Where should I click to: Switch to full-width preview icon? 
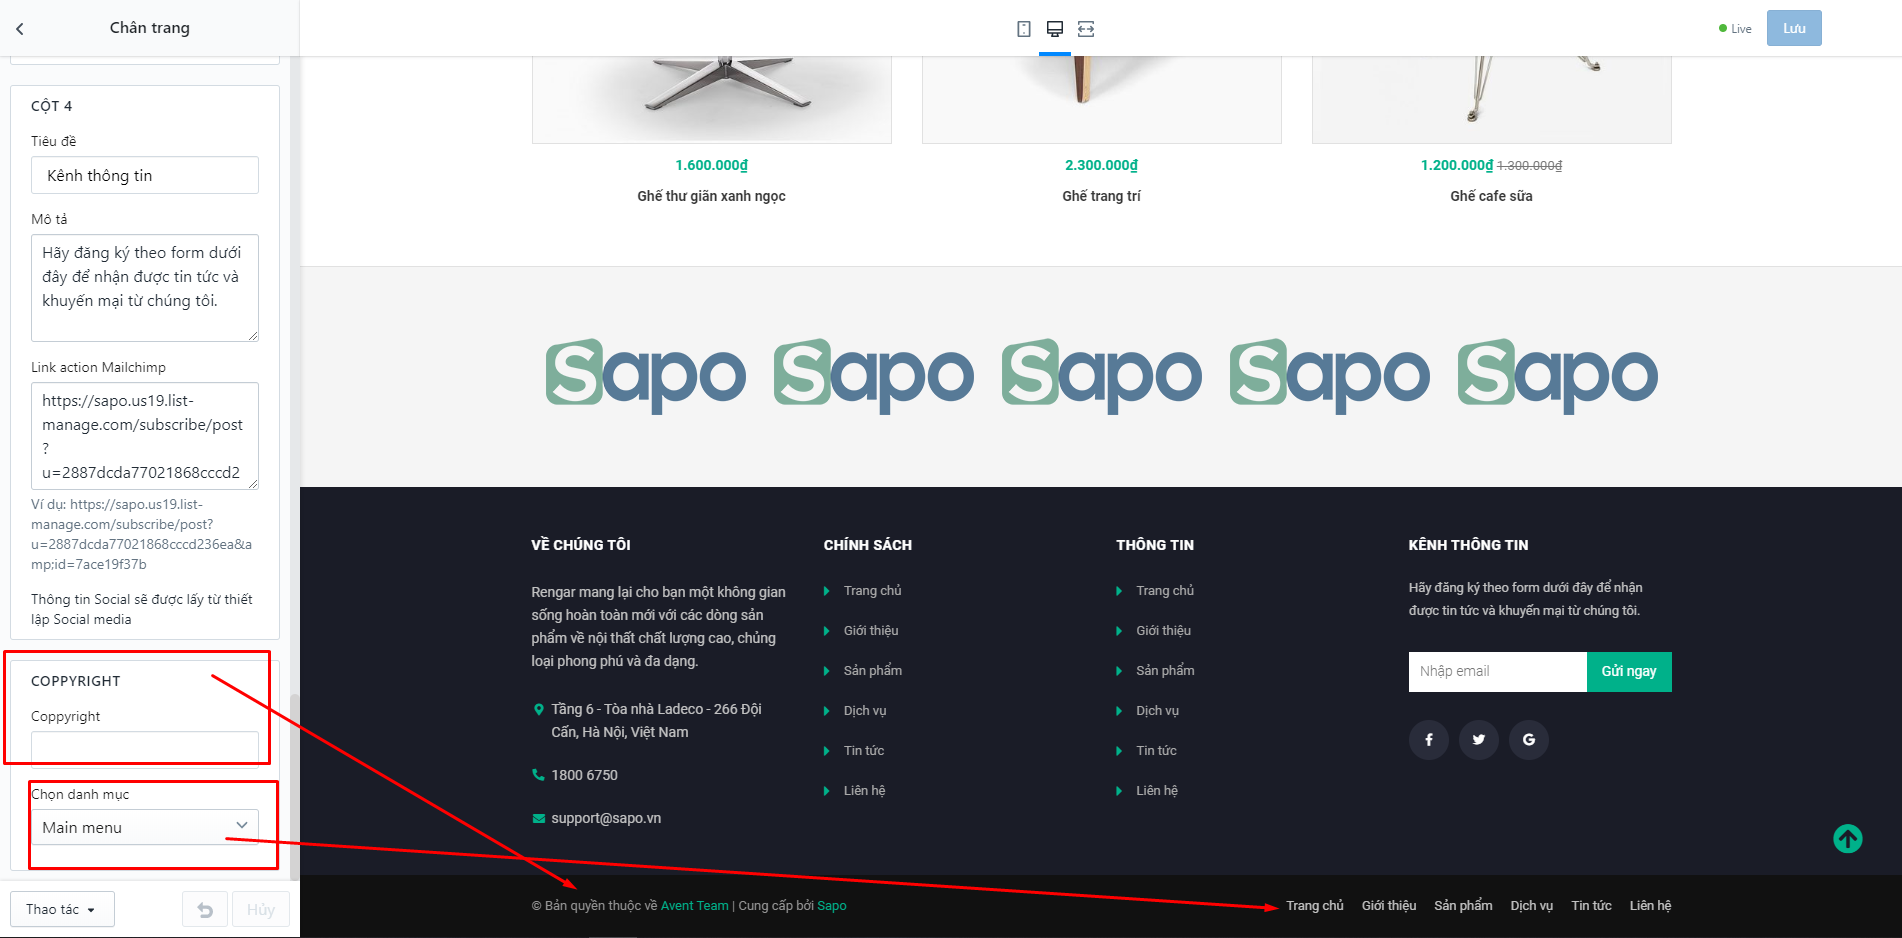[1086, 29]
